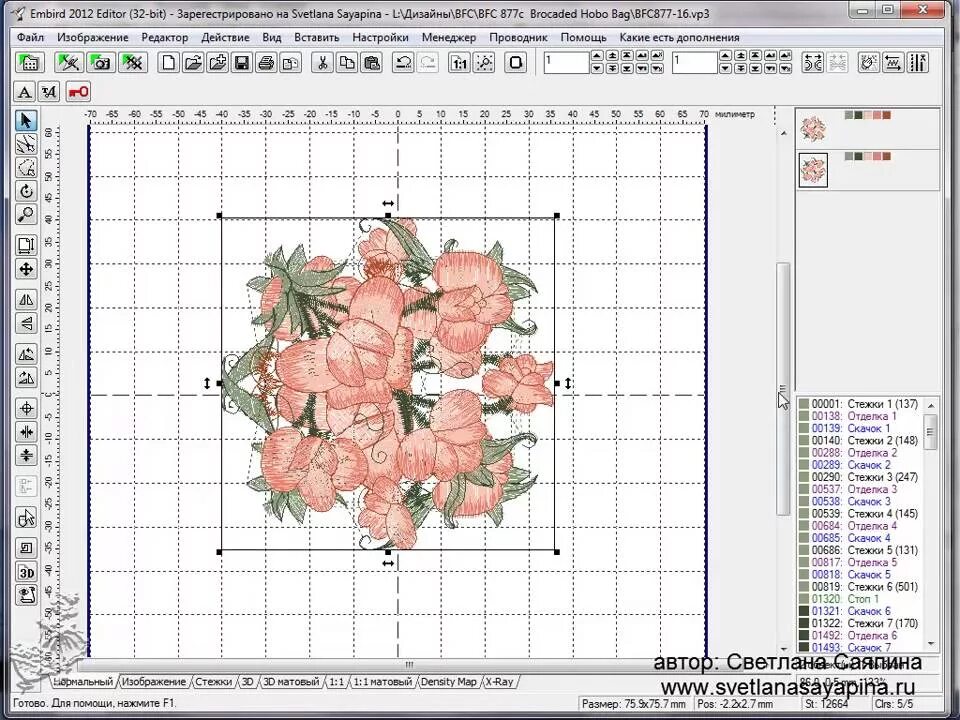
Task: Center design on hoop crosshair tool
Action: pyautogui.click(x=26, y=408)
